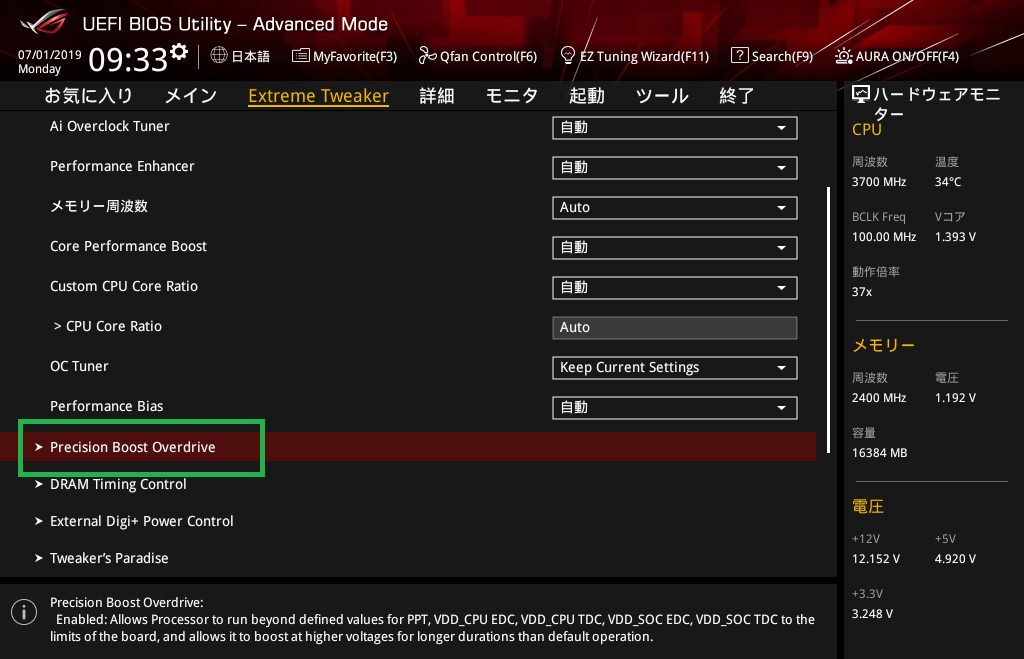
Task: Click CPU temperature 34°C value
Action: tap(948, 182)
